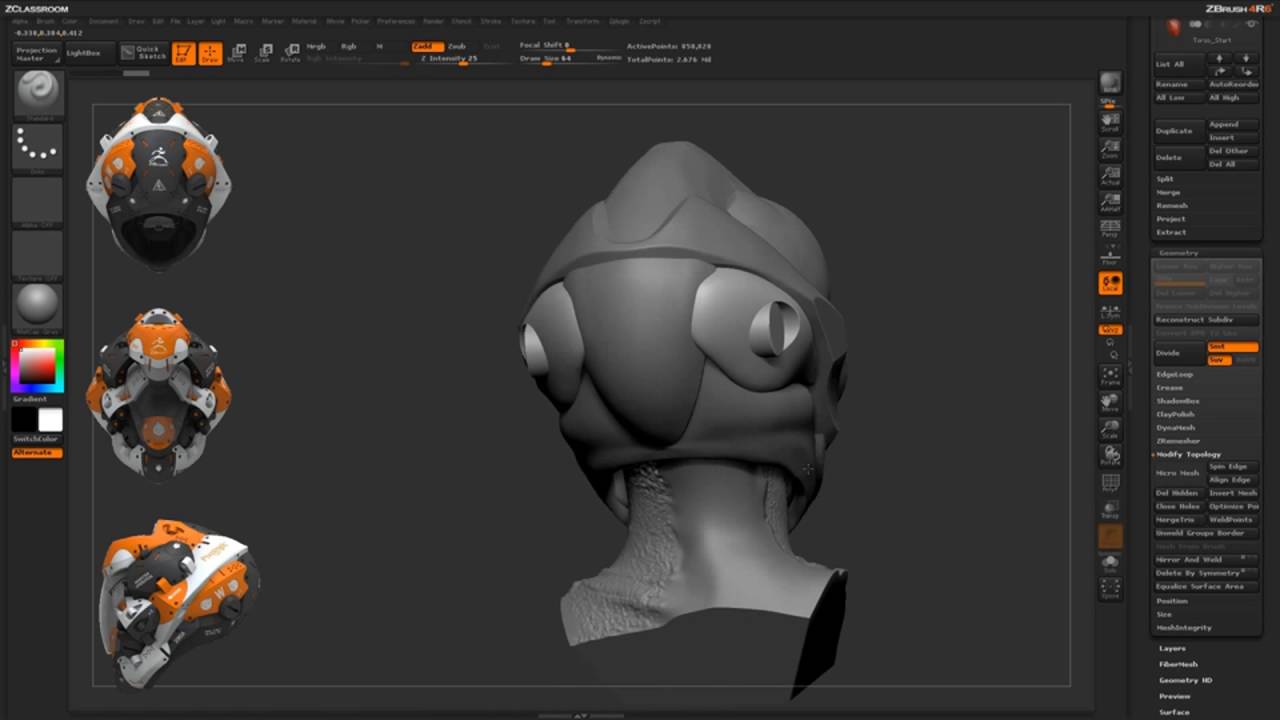Viewport: 1280px width, 720px height.
Task: Click the Duplicate subtool button
Action: pos(1179,131)
